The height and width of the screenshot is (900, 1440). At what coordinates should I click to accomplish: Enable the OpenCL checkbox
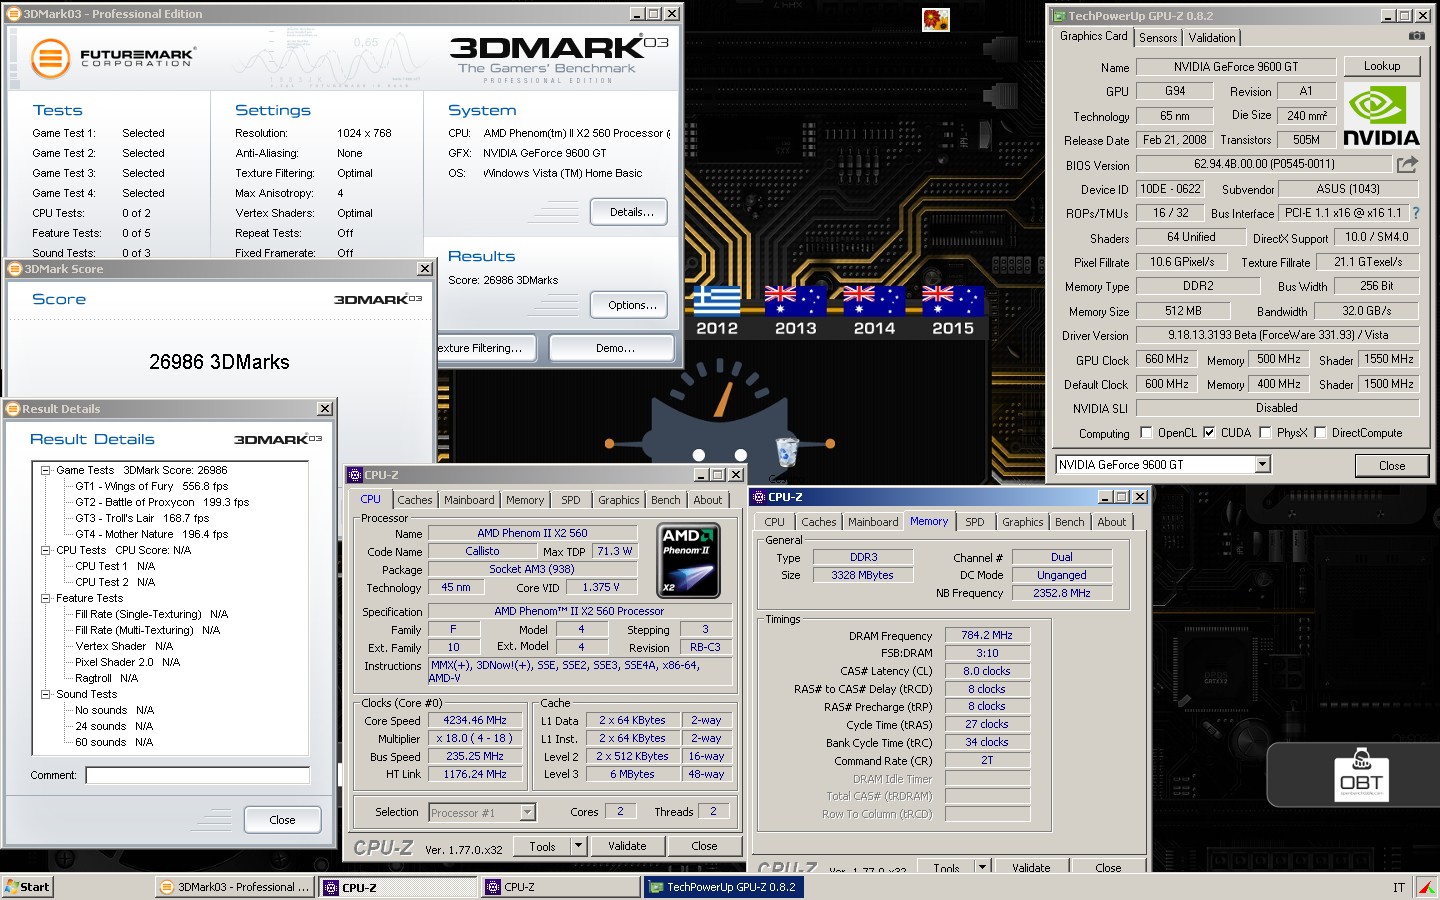[x=1146, y=433]
